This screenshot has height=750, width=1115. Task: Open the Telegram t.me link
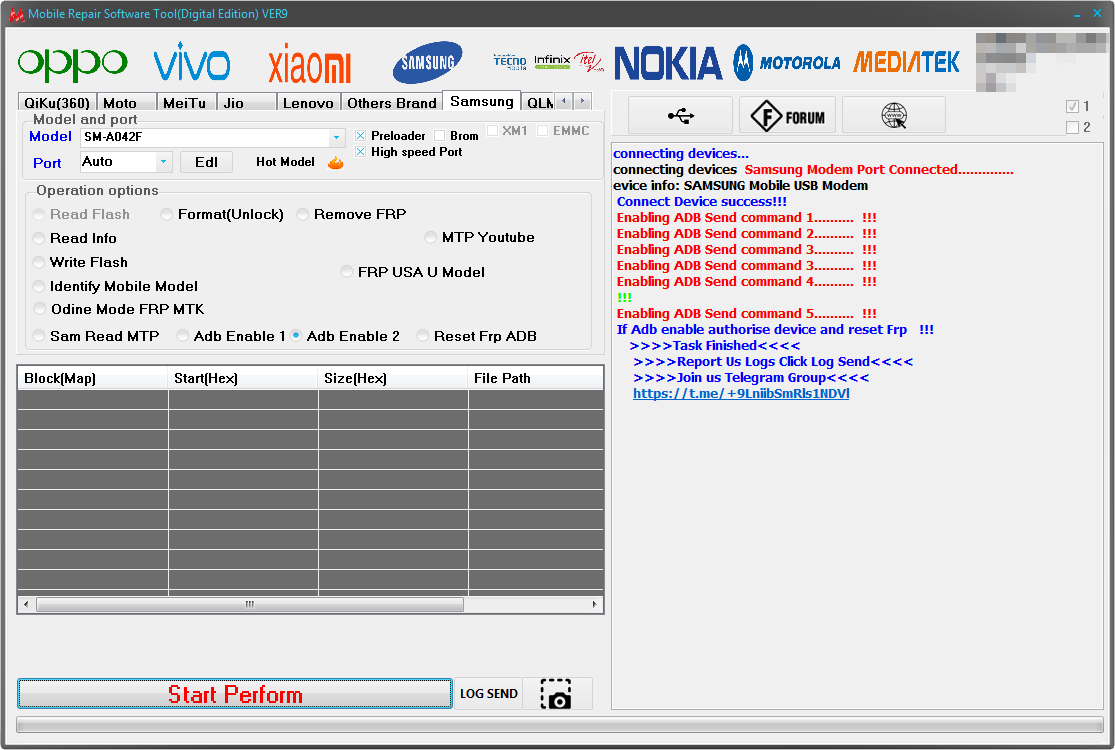(741, 393)
